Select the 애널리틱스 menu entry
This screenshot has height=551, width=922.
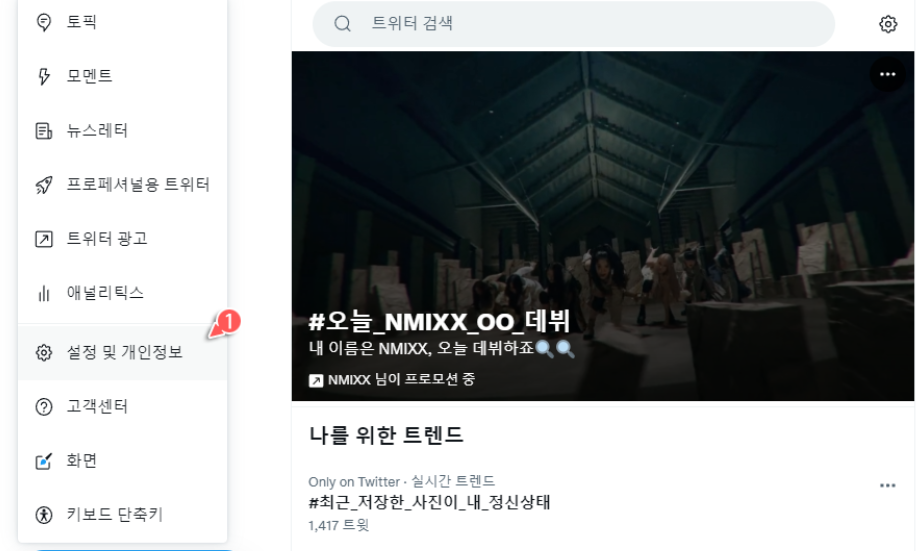[122, 293]
